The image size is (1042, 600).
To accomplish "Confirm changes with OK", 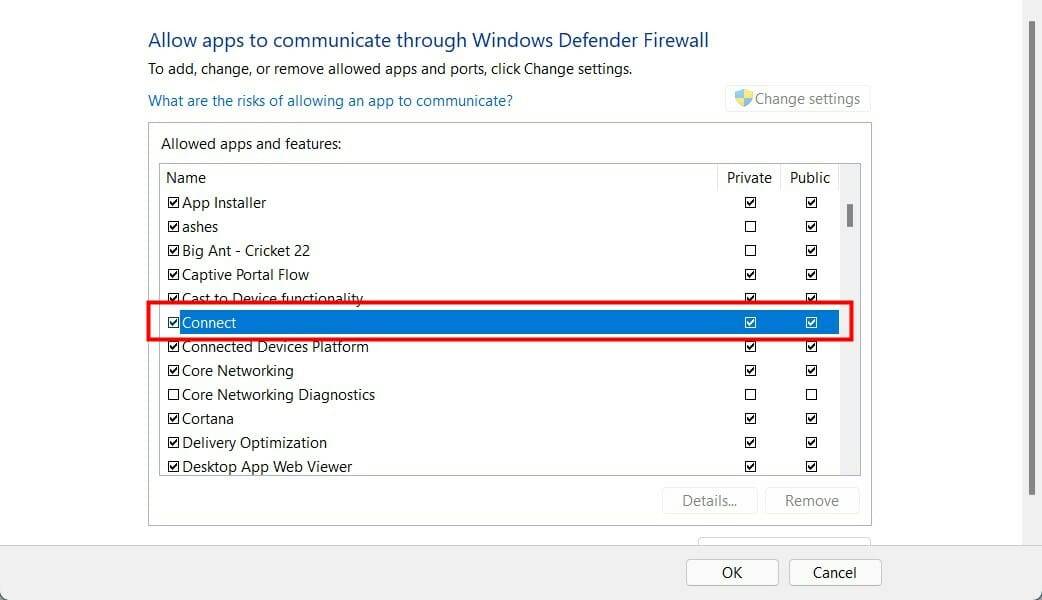I will [x=731, y=572].
